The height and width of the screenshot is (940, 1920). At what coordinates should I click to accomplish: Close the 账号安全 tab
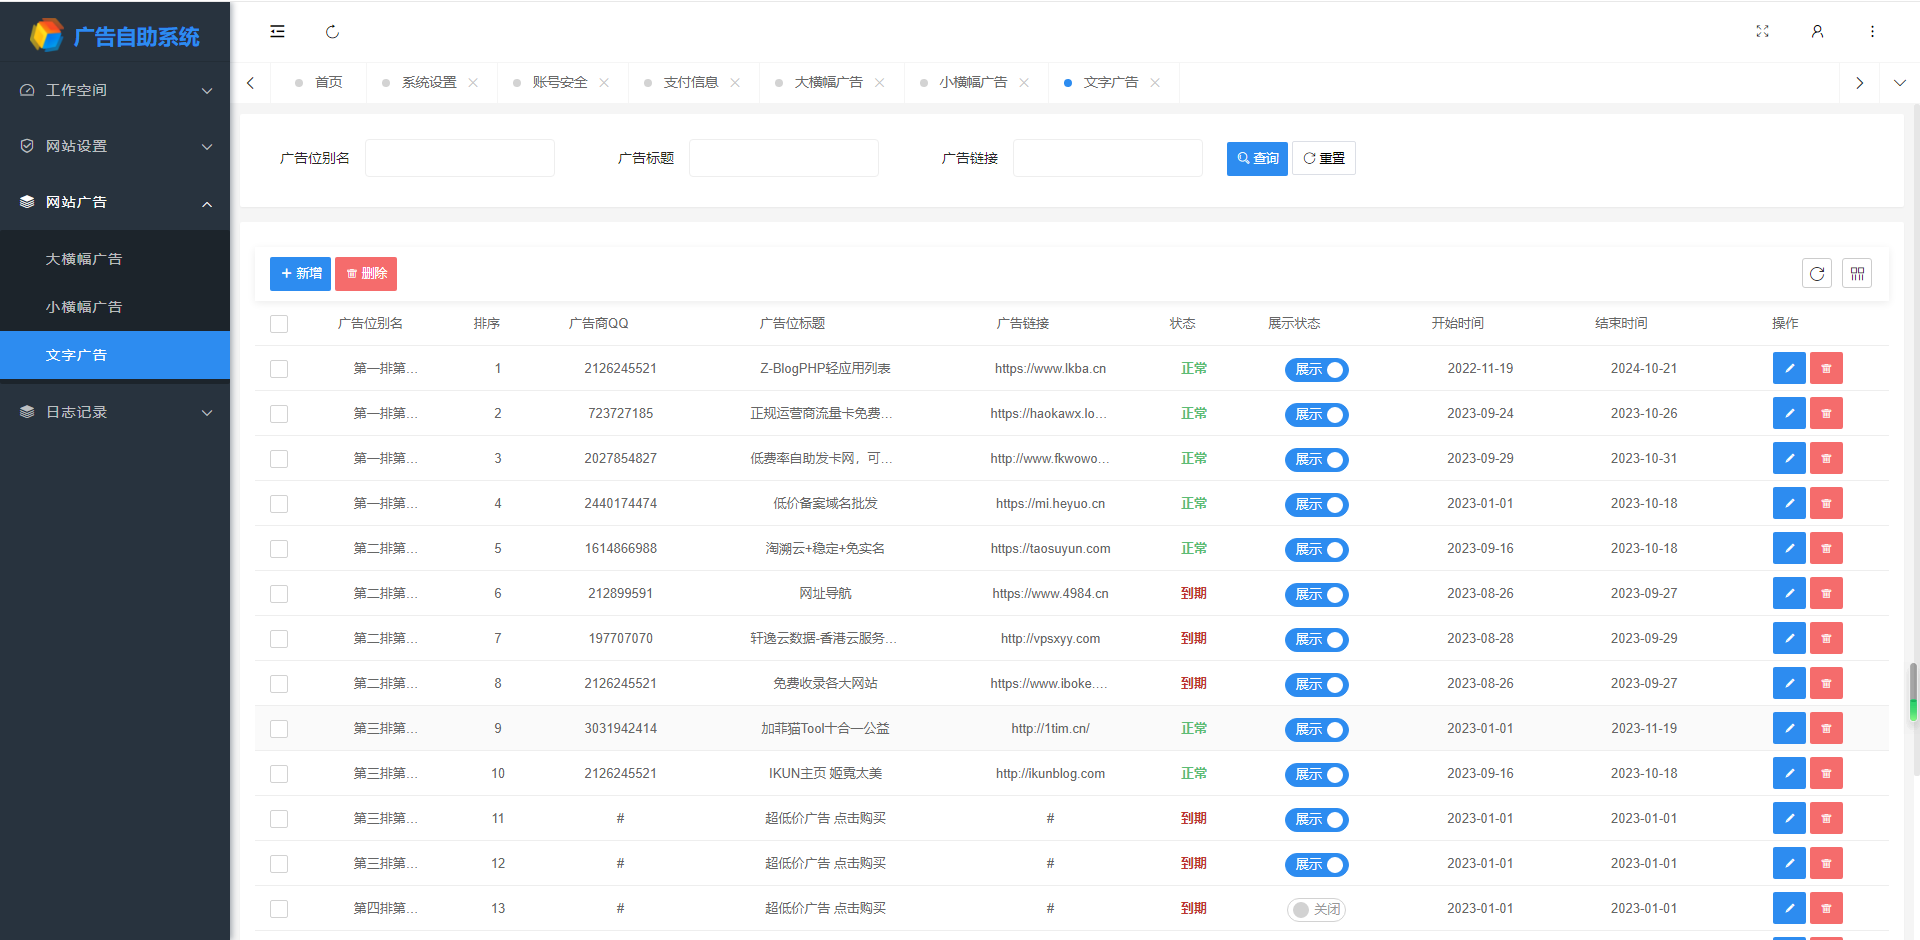[604, 83]
